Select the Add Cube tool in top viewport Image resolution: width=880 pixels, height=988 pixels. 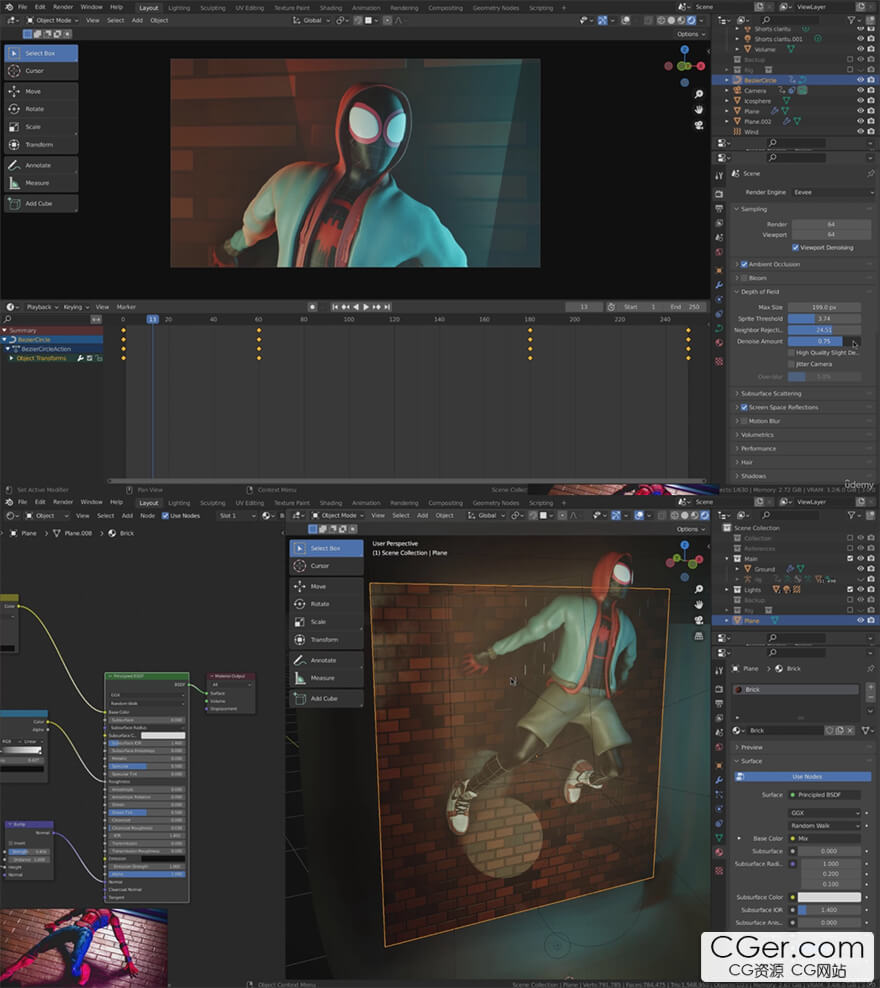(x=41, y=204)
